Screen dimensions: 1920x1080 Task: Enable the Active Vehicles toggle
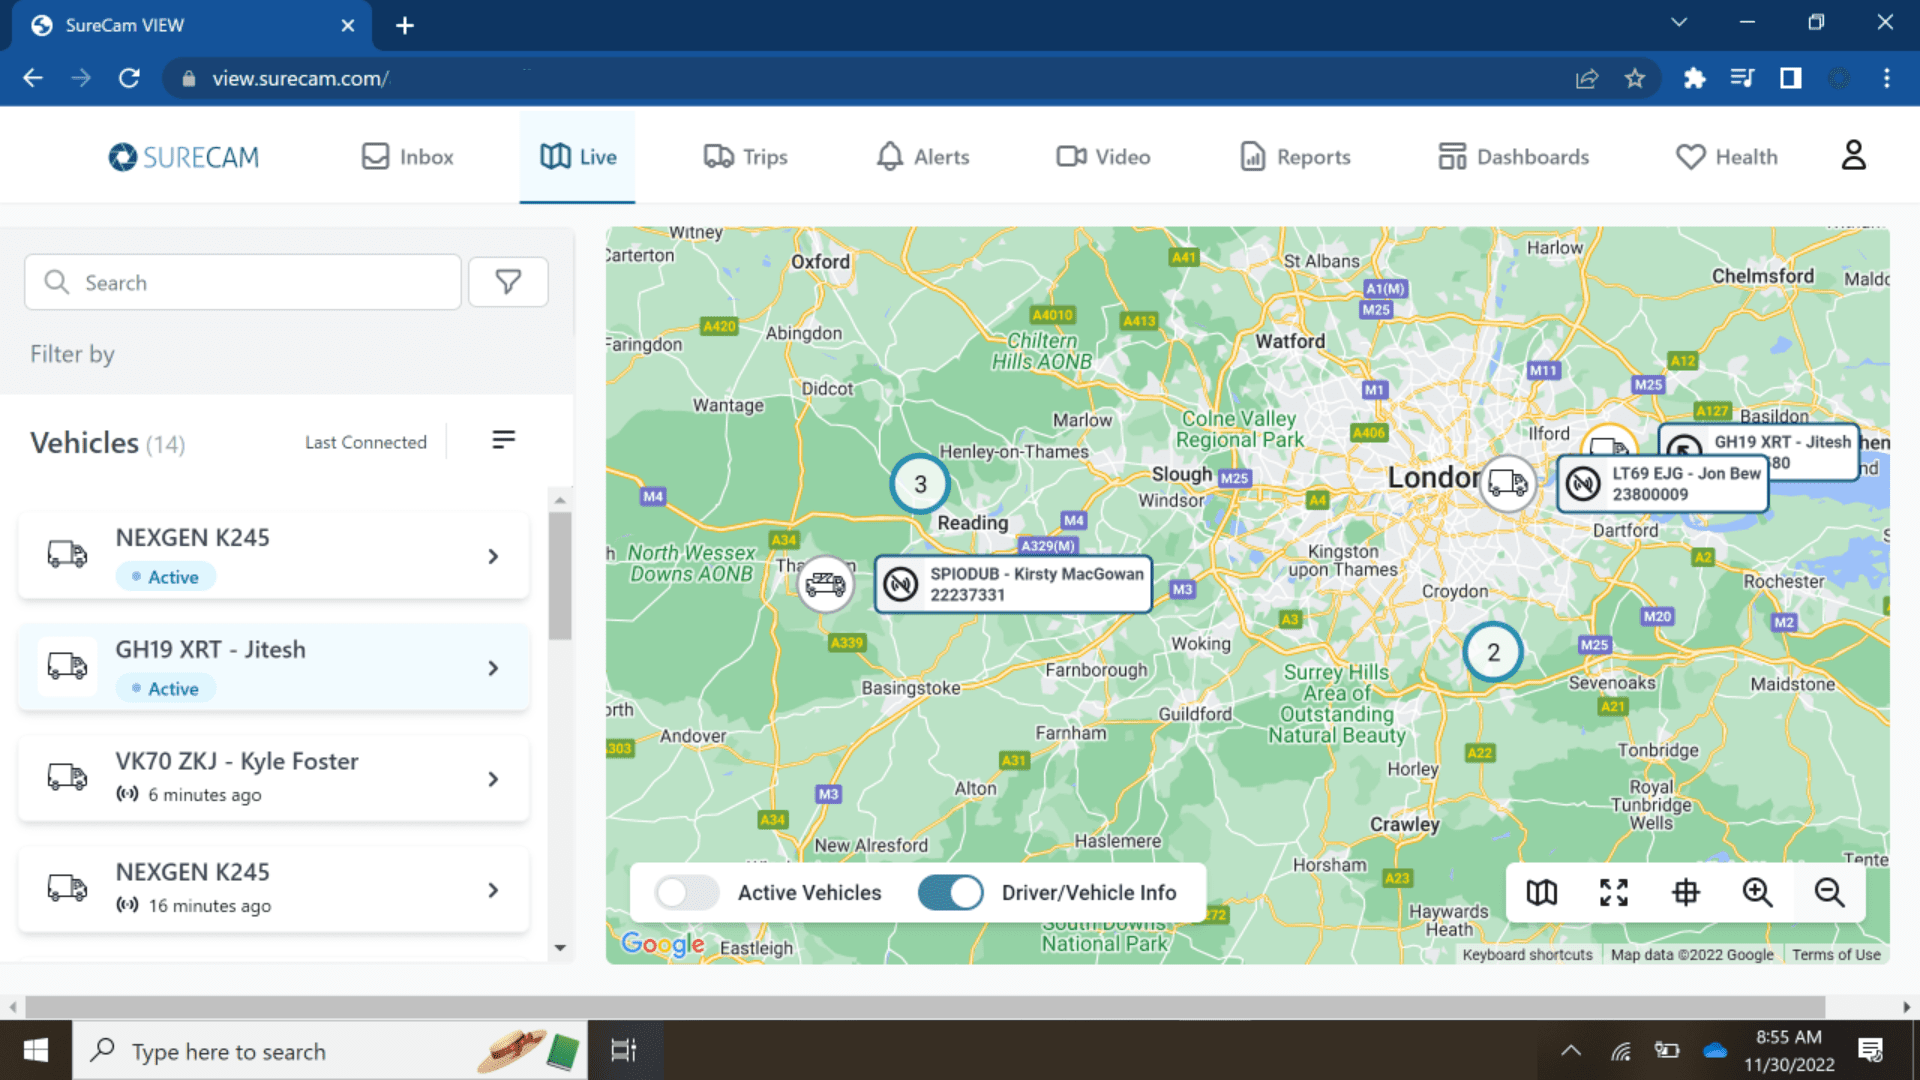click(687, 892)
